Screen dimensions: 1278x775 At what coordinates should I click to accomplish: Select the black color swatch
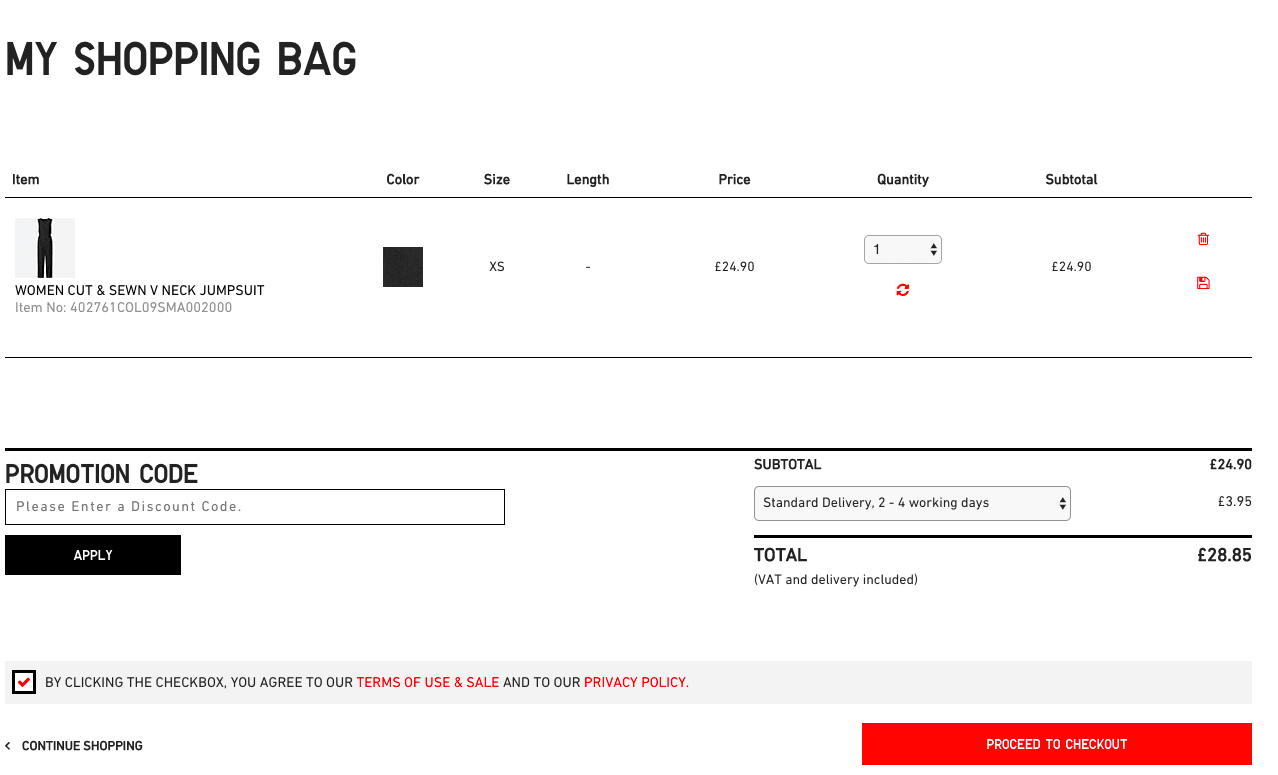403,267
